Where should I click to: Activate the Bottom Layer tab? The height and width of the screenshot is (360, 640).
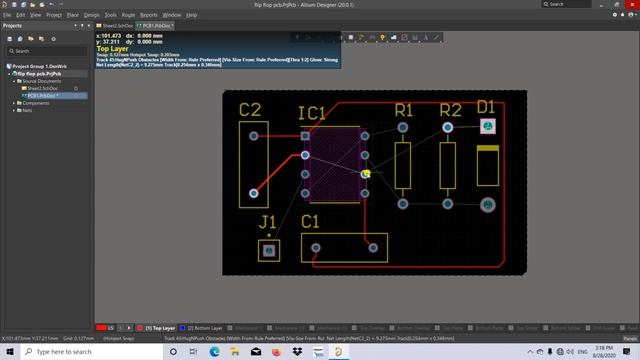click(205, 328)
